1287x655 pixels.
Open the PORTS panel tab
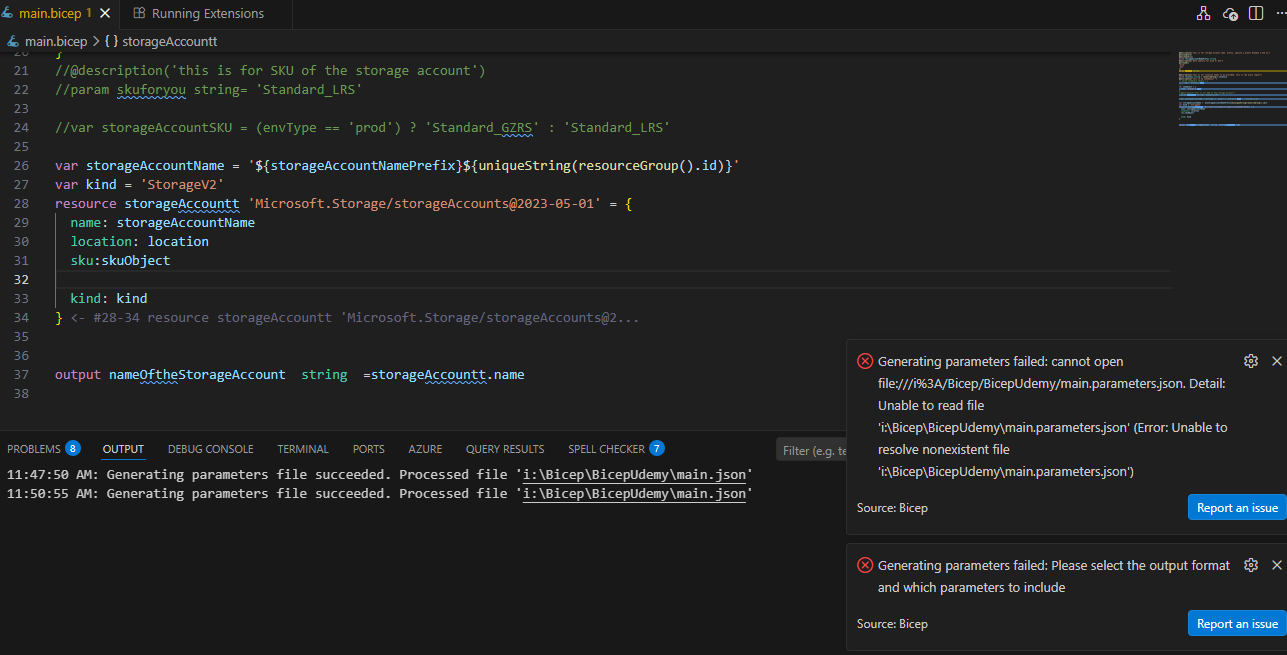368,449
